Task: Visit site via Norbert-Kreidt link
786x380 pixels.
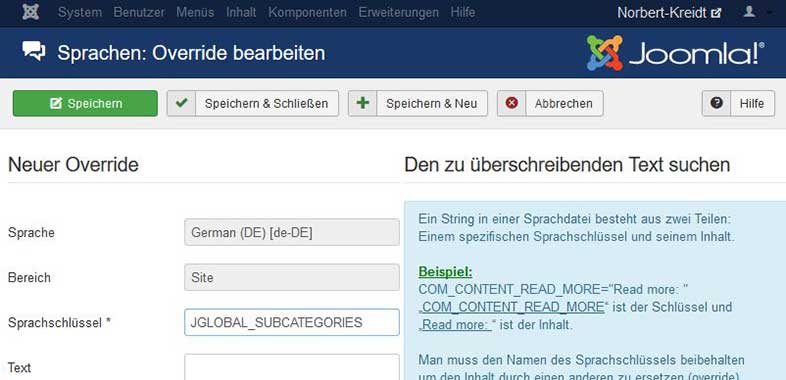Action: 669,13
